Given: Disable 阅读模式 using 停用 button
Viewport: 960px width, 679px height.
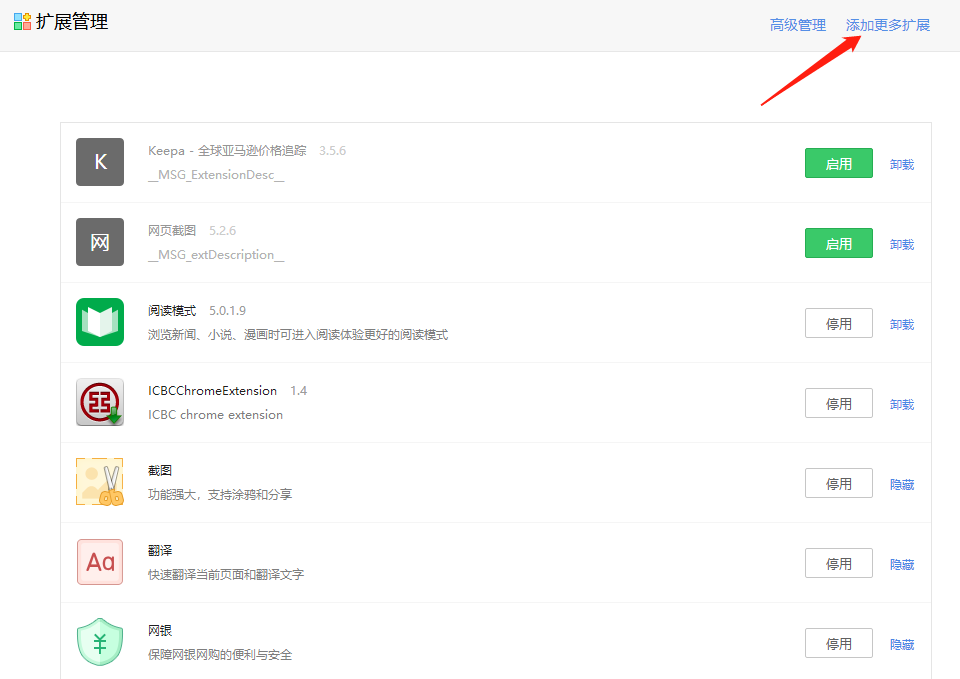Looking at the screenshot, I should (838, 323).
